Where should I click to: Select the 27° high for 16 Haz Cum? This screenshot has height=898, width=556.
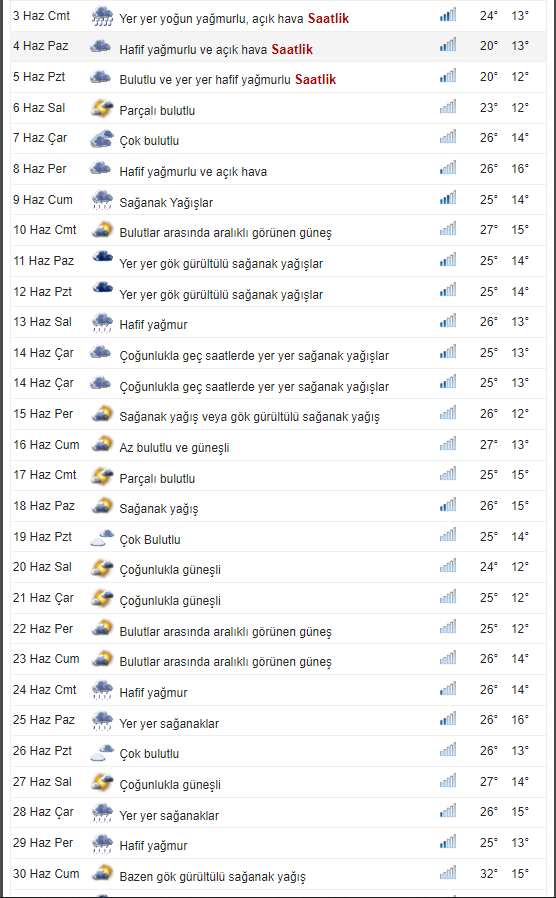point(489,444)
